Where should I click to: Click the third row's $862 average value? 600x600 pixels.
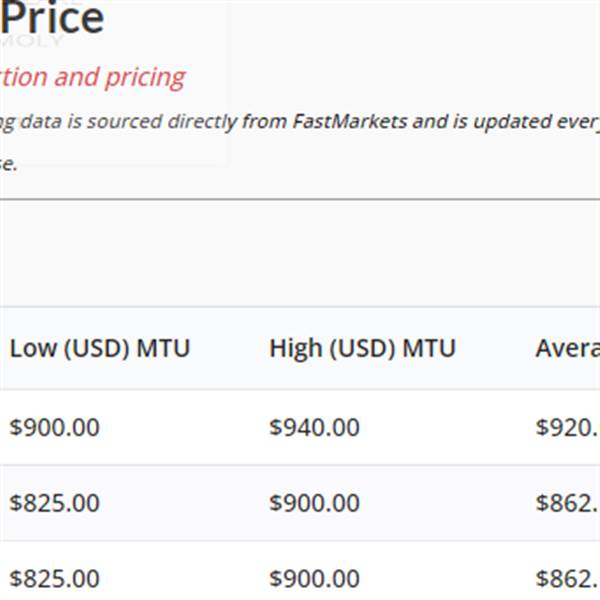[567, 578]
